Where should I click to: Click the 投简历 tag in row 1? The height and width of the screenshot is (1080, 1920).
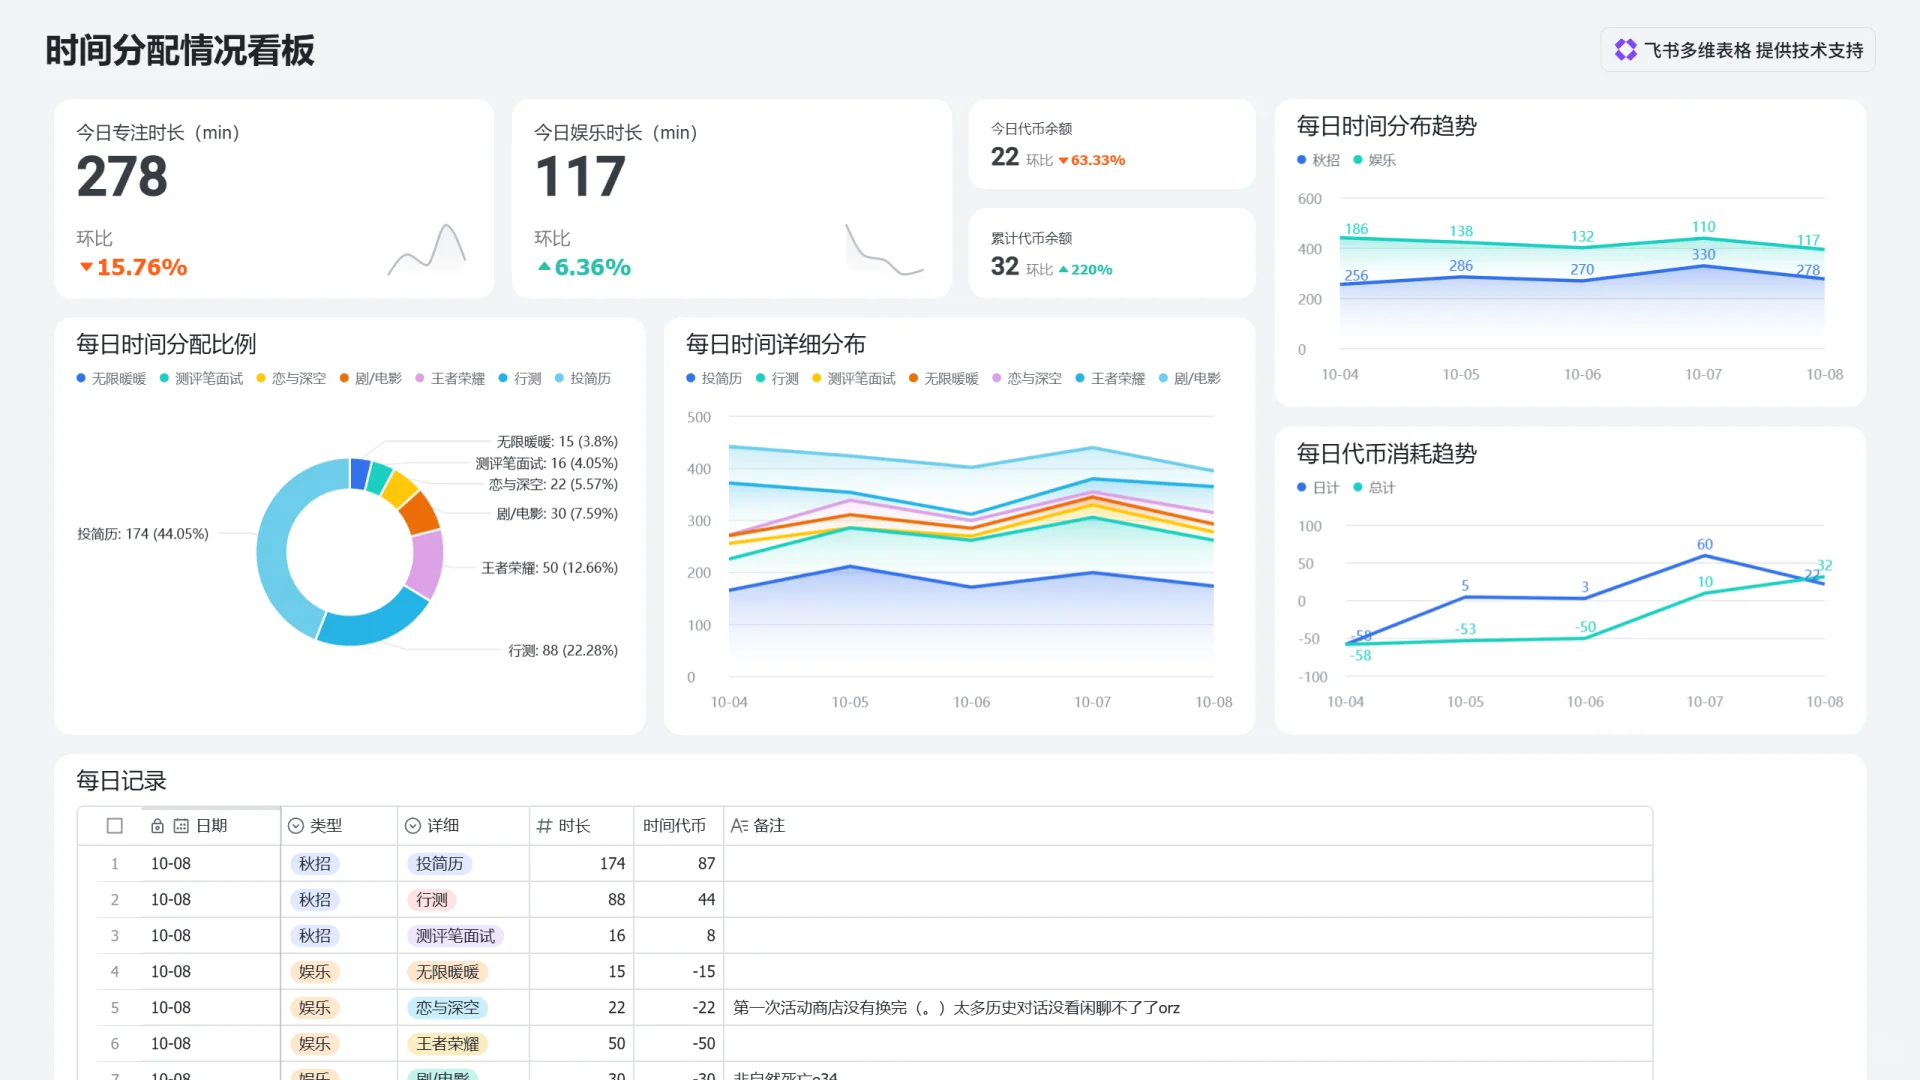pos(439,864)
